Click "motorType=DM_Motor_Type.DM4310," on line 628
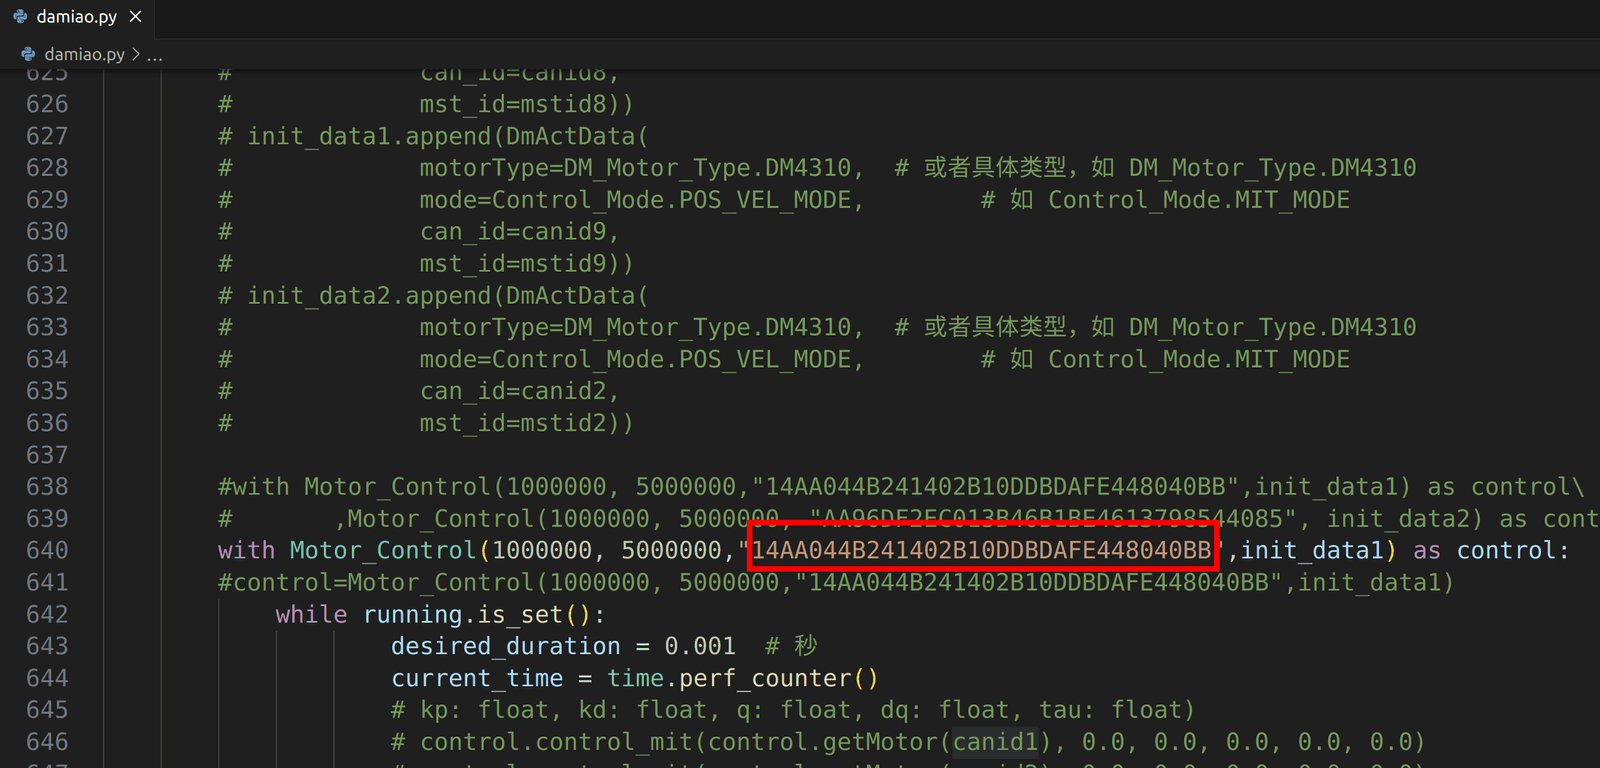The height and width of the screenshot is (768, 1600). 642,168
